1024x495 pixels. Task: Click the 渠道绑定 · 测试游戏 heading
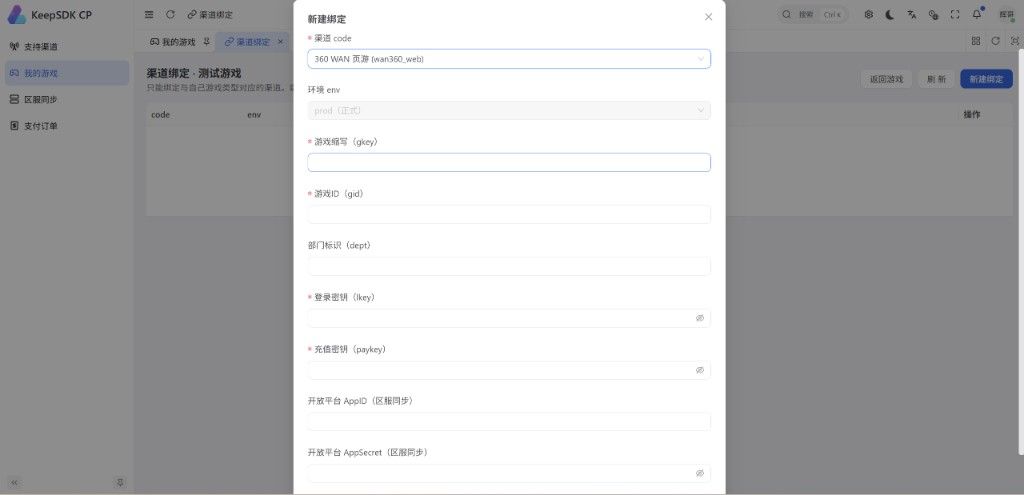(194, 73)
